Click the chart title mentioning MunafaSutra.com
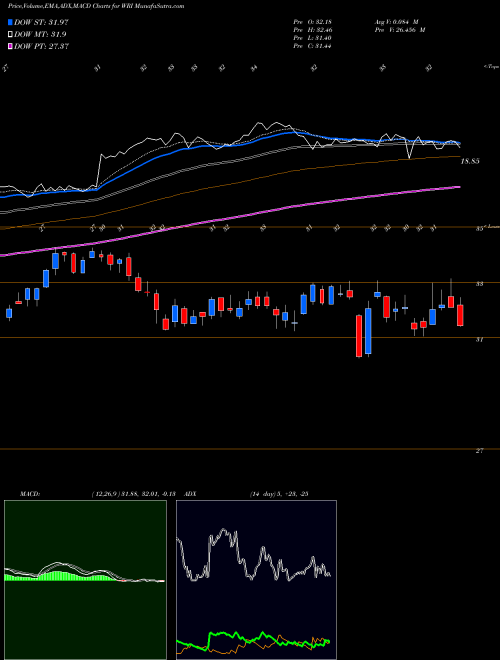 tap(96, 7)
